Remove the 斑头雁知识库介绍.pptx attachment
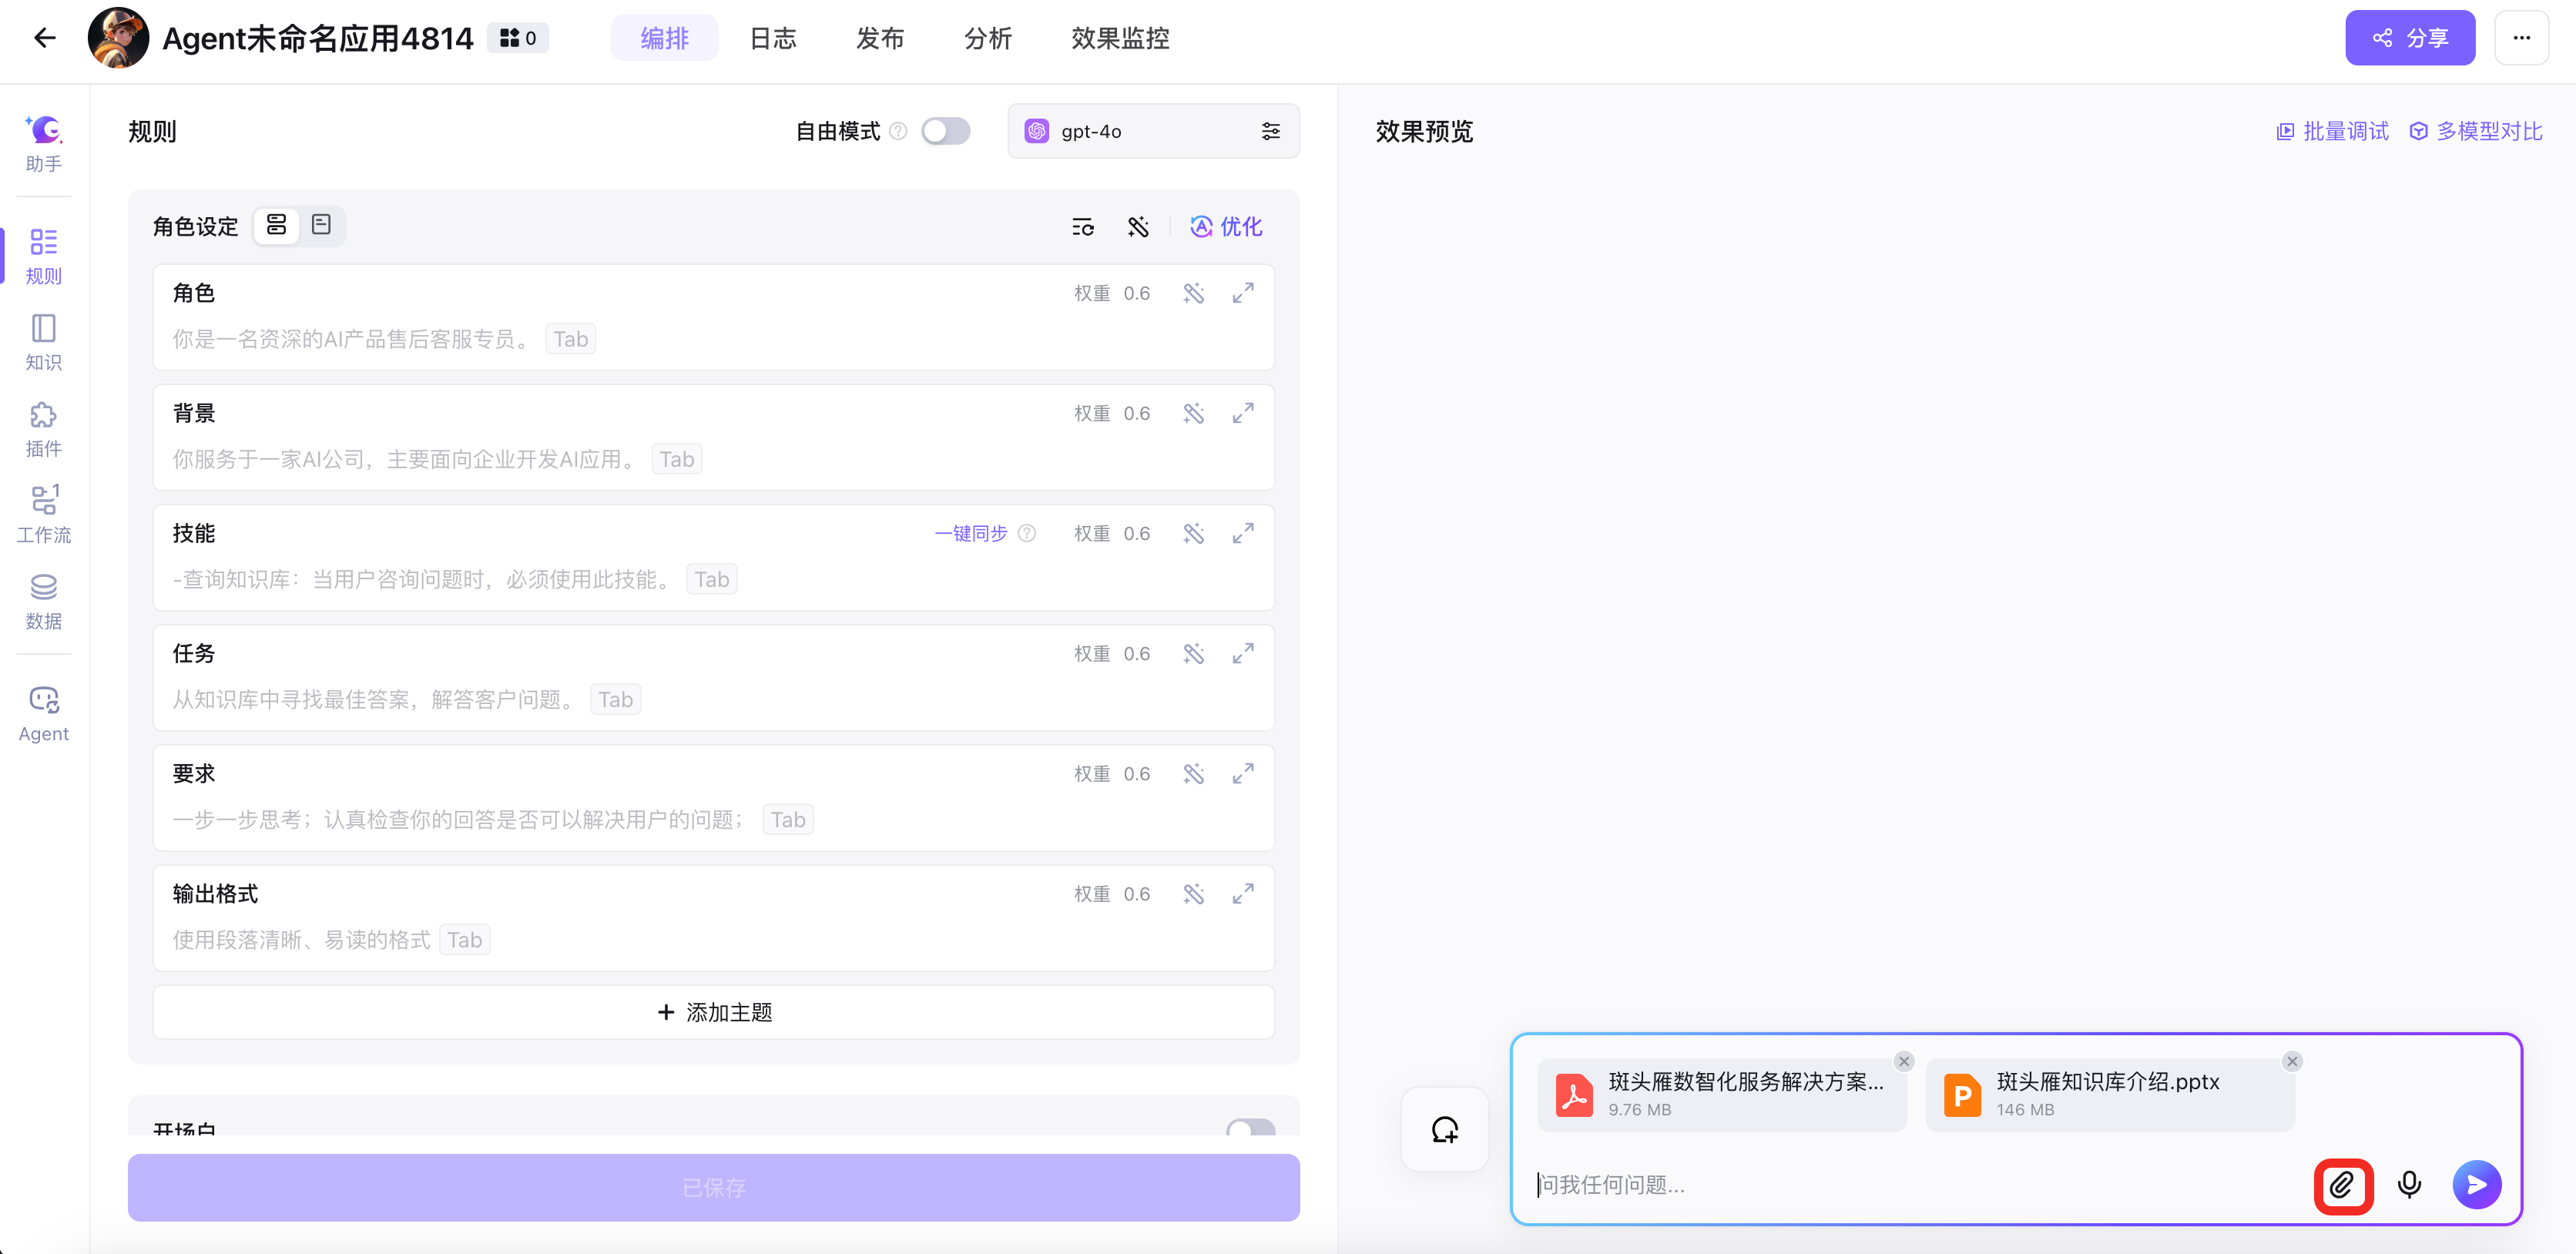 2292,1061
